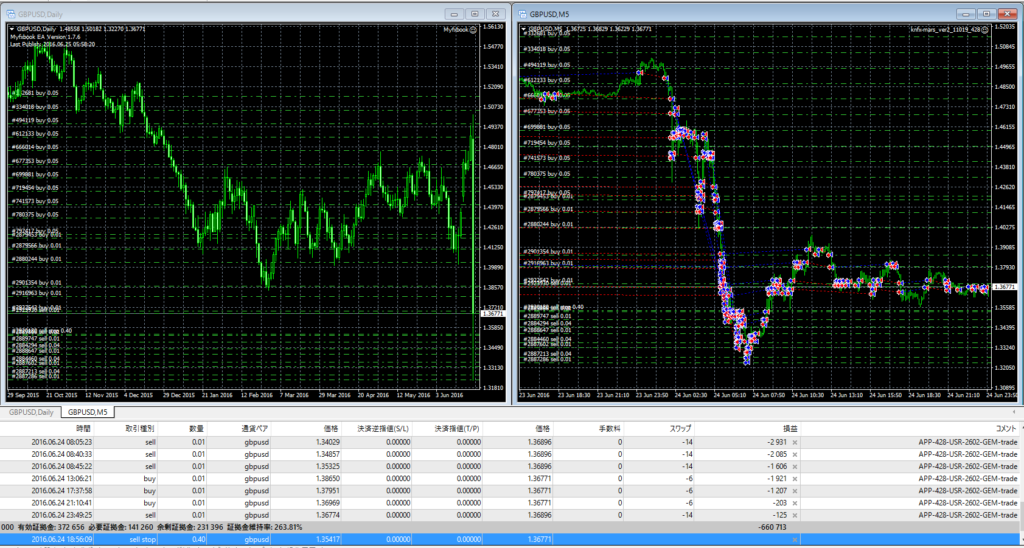
Task: Expand one-click trading arrow on M5 chart
Action: (523, 29)
